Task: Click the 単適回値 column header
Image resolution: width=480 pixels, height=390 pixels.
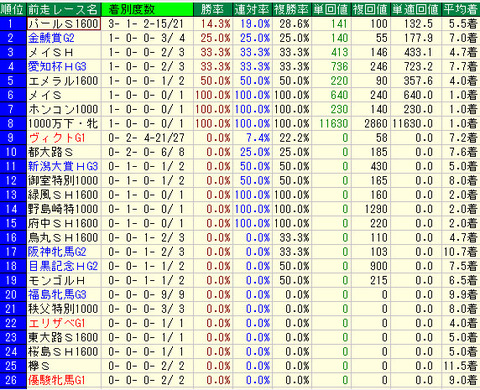Action: tap(415, 10)
